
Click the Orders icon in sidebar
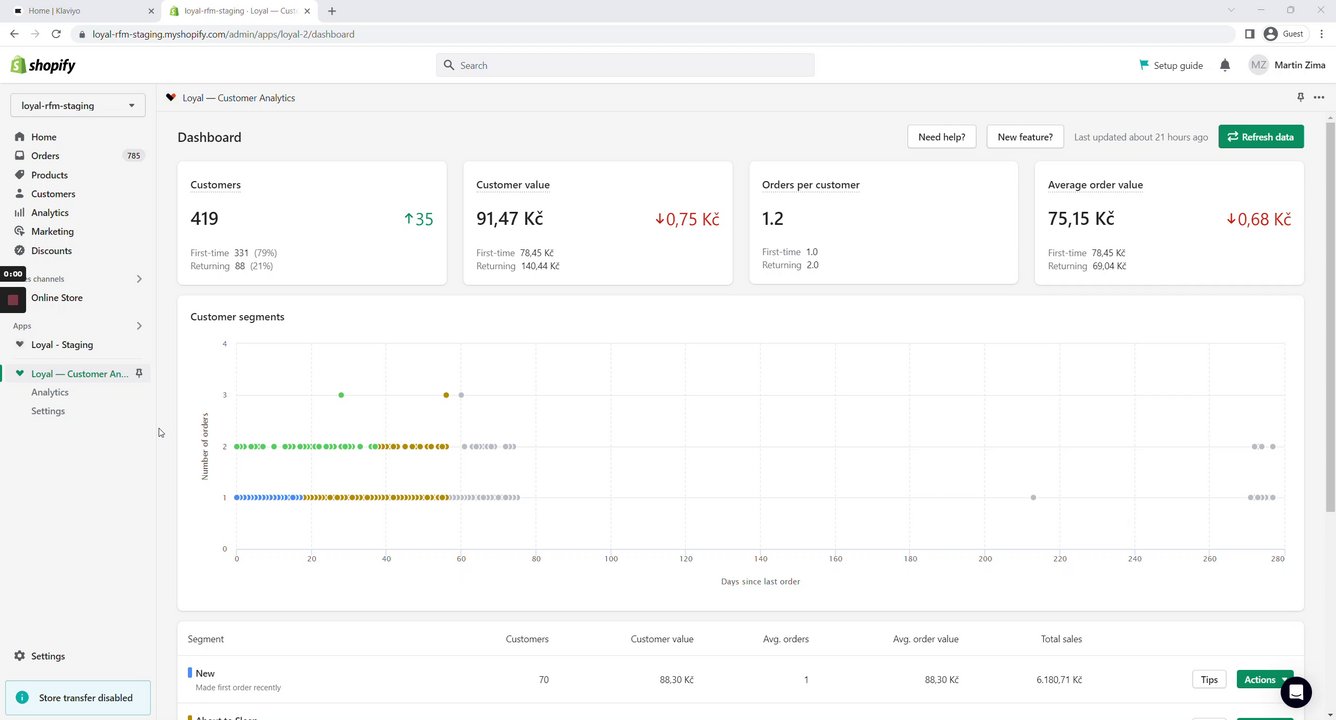point(20,156)
